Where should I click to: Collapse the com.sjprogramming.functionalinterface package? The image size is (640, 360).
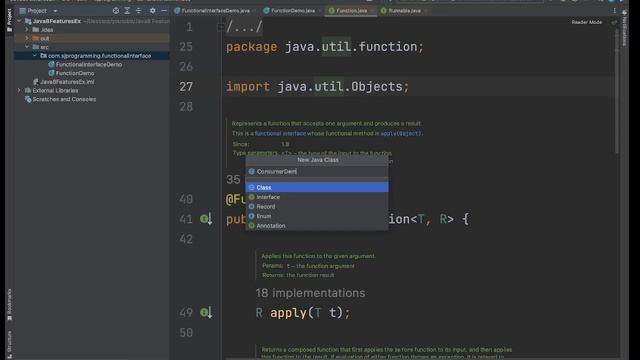click(x=35, y=56)
